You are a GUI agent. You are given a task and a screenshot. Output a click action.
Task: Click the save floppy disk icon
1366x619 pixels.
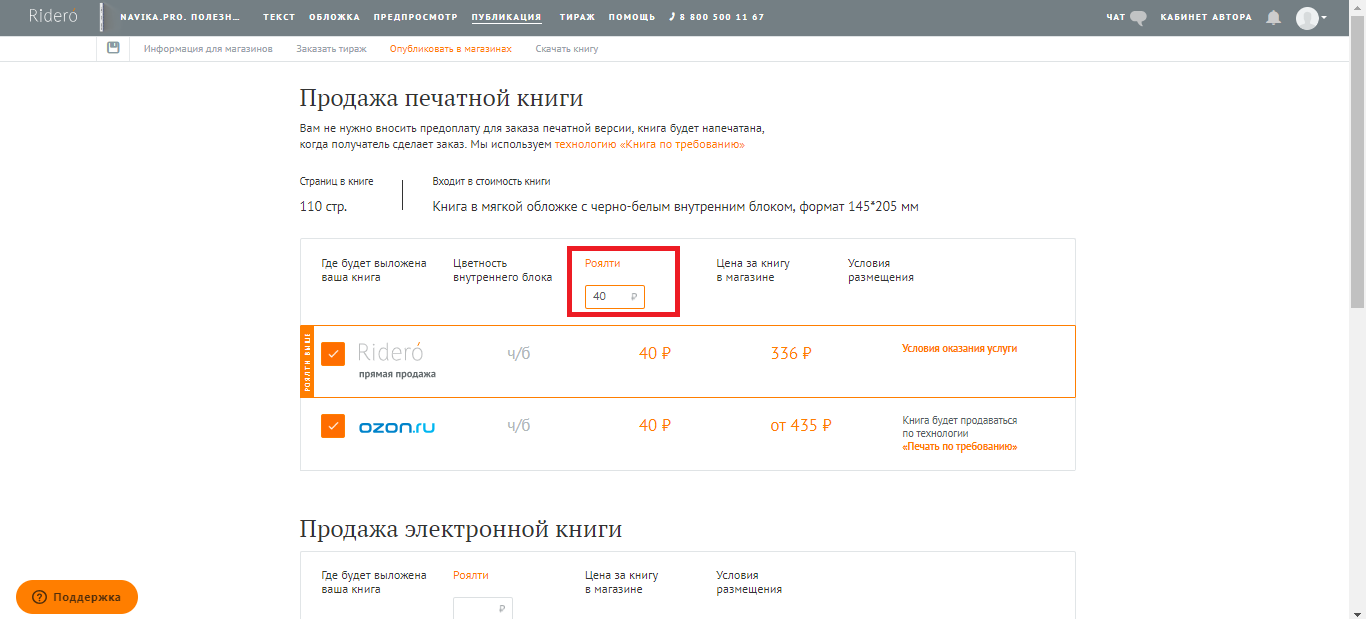(113, 48)
